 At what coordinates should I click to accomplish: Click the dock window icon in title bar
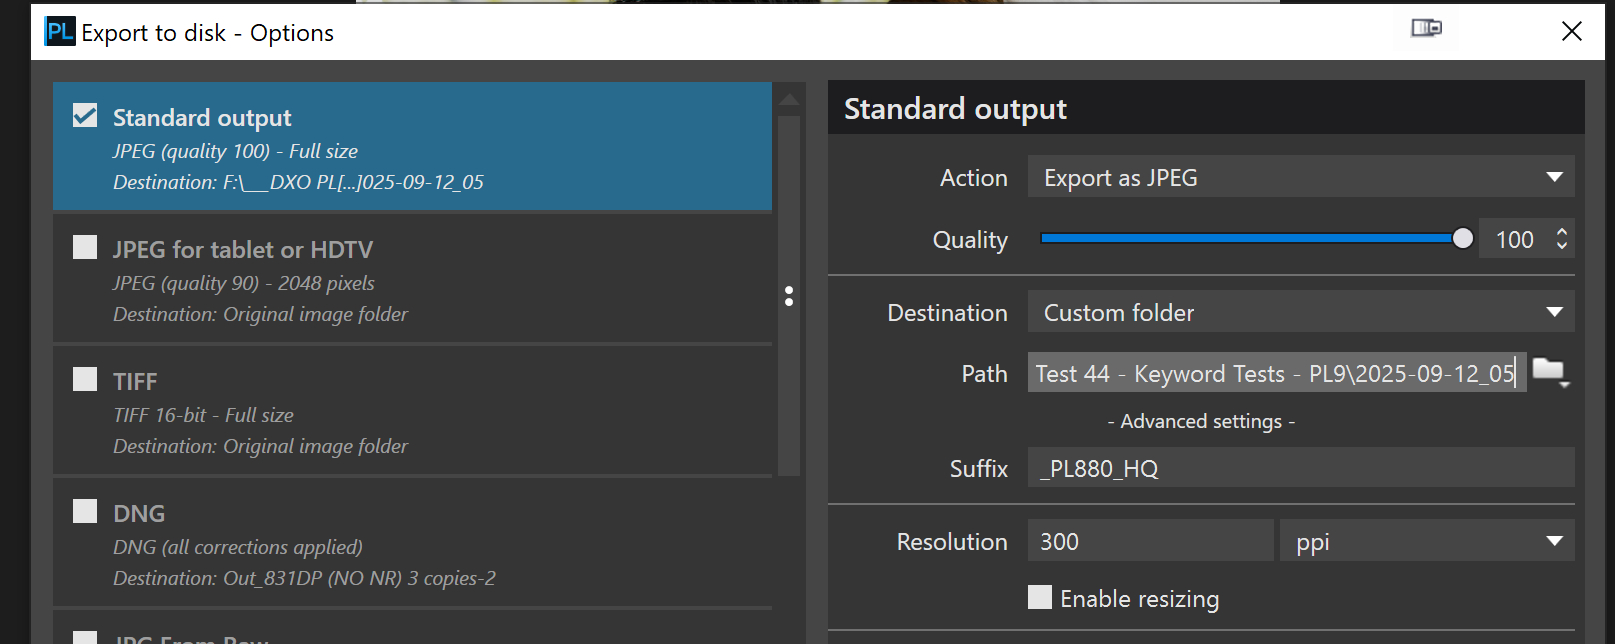[x=1426, y=28]
